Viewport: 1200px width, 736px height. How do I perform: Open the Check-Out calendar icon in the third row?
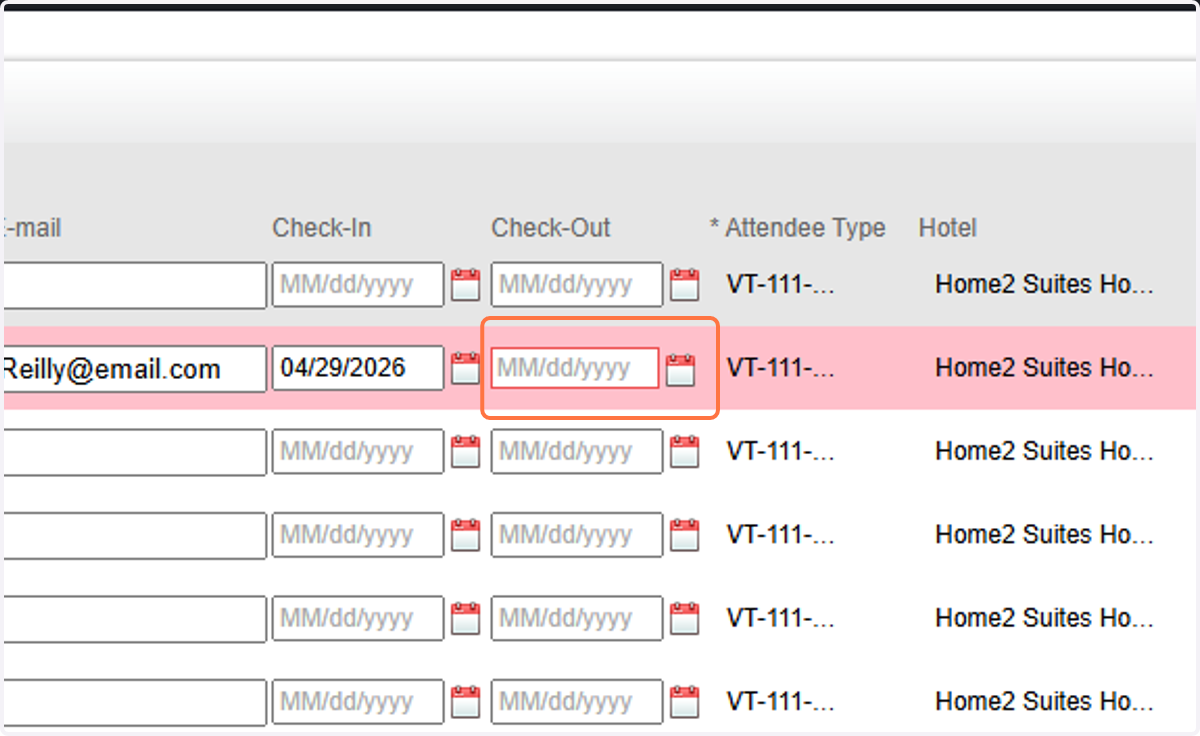(x=684, y=452)
